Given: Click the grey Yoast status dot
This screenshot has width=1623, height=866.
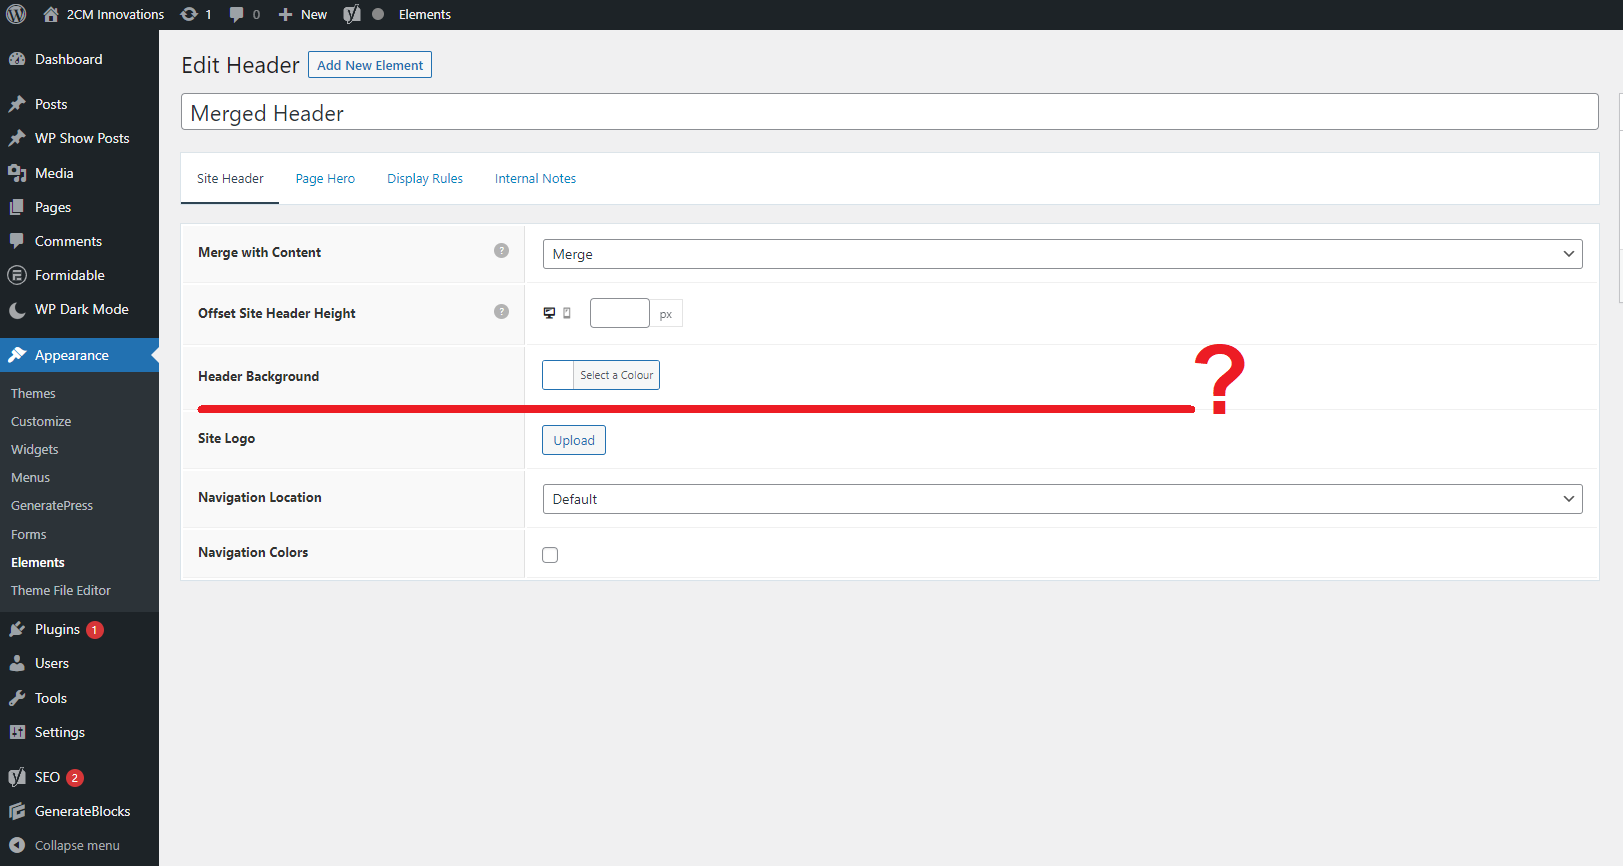Looking at the screenshot, I should point(378,14).
